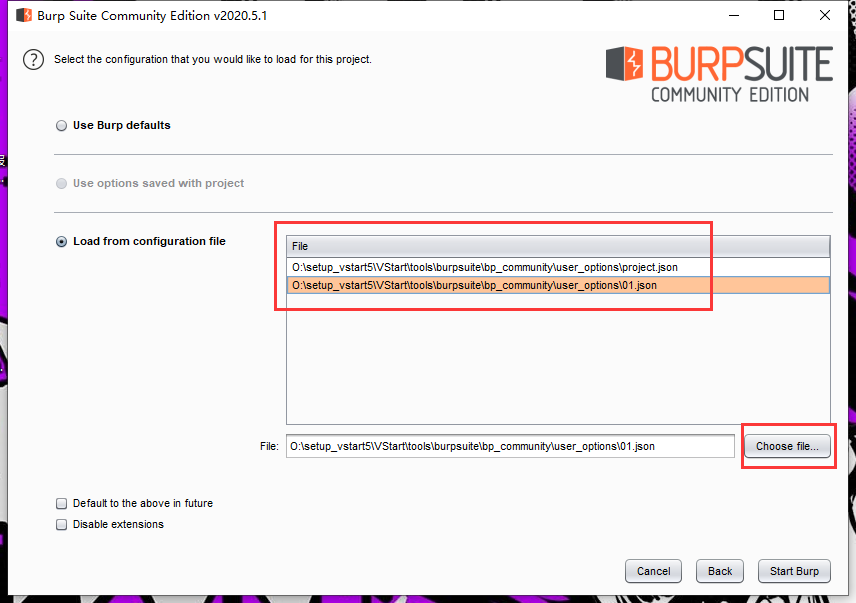
Task: Click the Burp Suite title bar icon
Action: [24, 15]
